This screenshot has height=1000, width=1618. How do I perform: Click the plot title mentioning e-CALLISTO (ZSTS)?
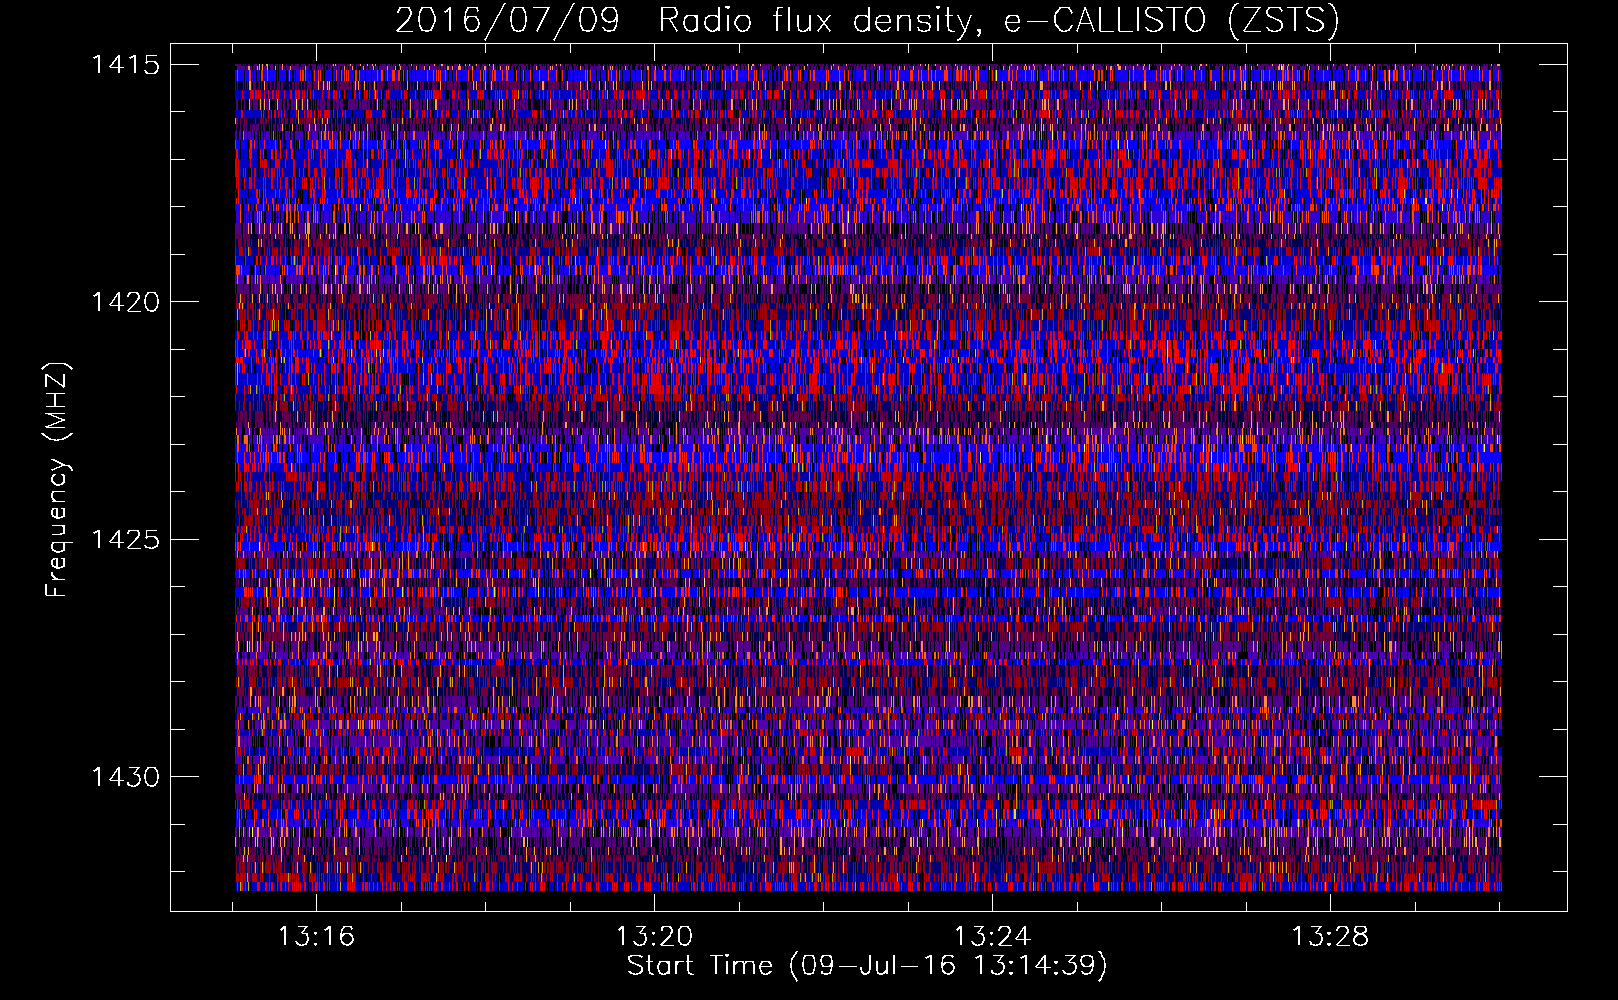tap(867, 20)
